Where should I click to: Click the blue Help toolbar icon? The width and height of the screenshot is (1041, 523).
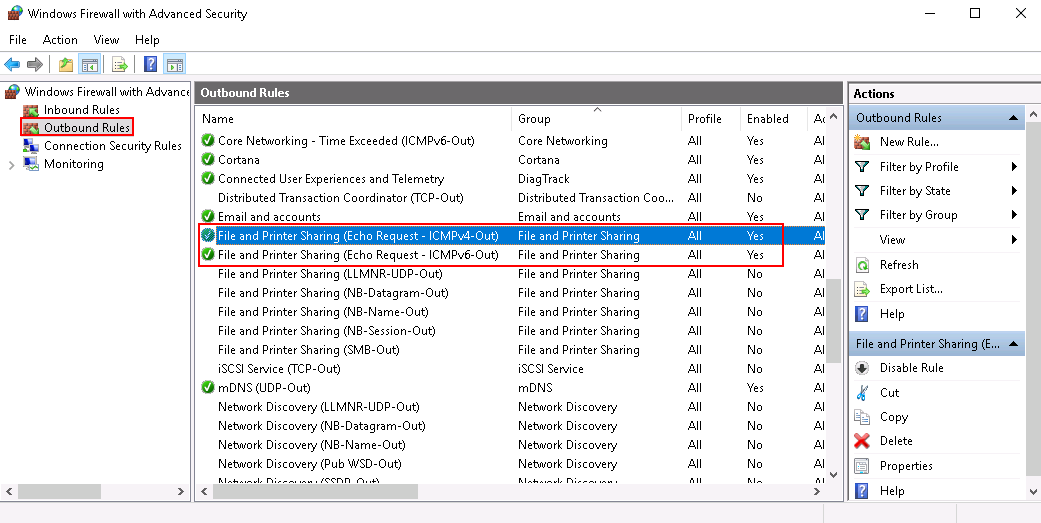(x=151, y=64)
